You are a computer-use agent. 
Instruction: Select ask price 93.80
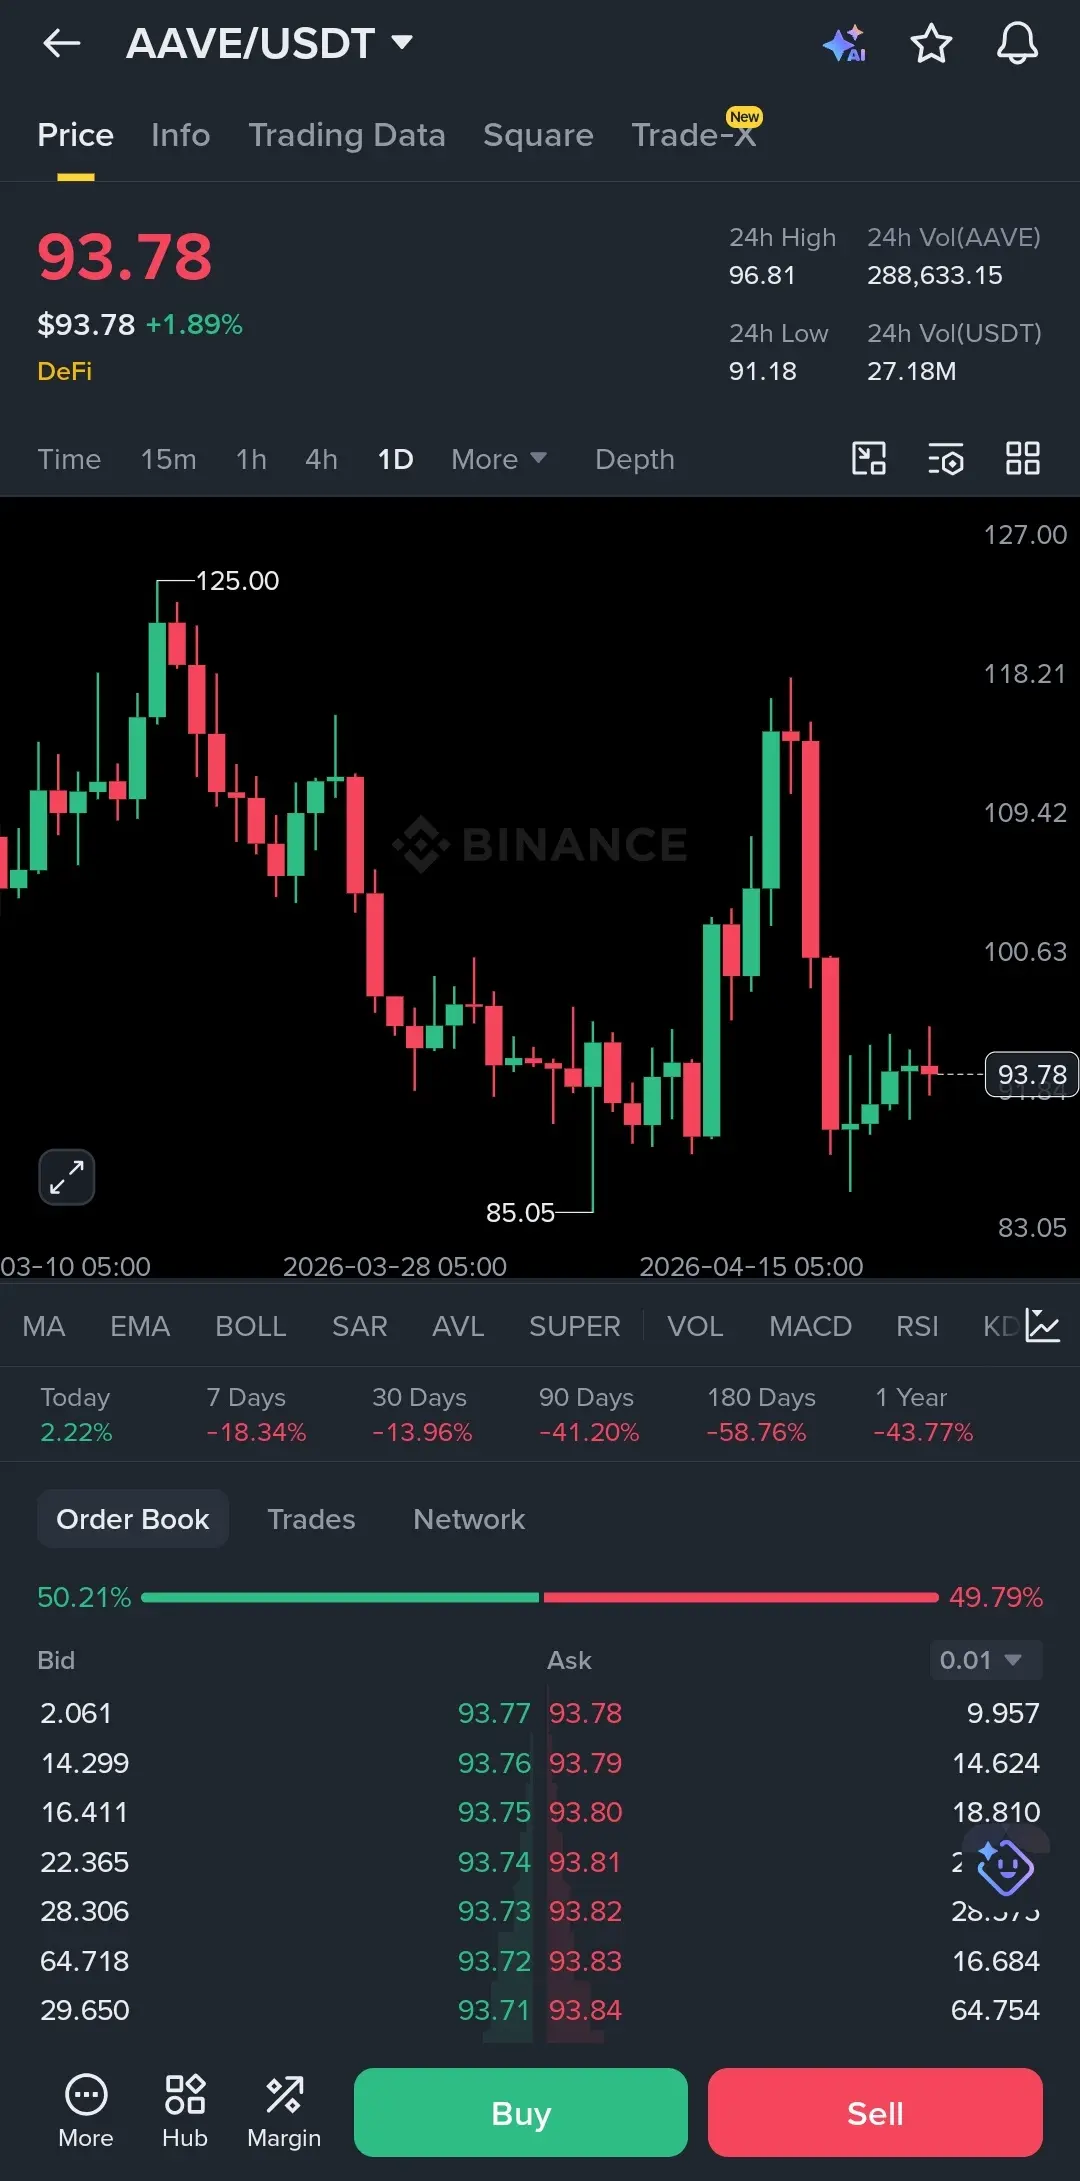(x=585, y=1812)
